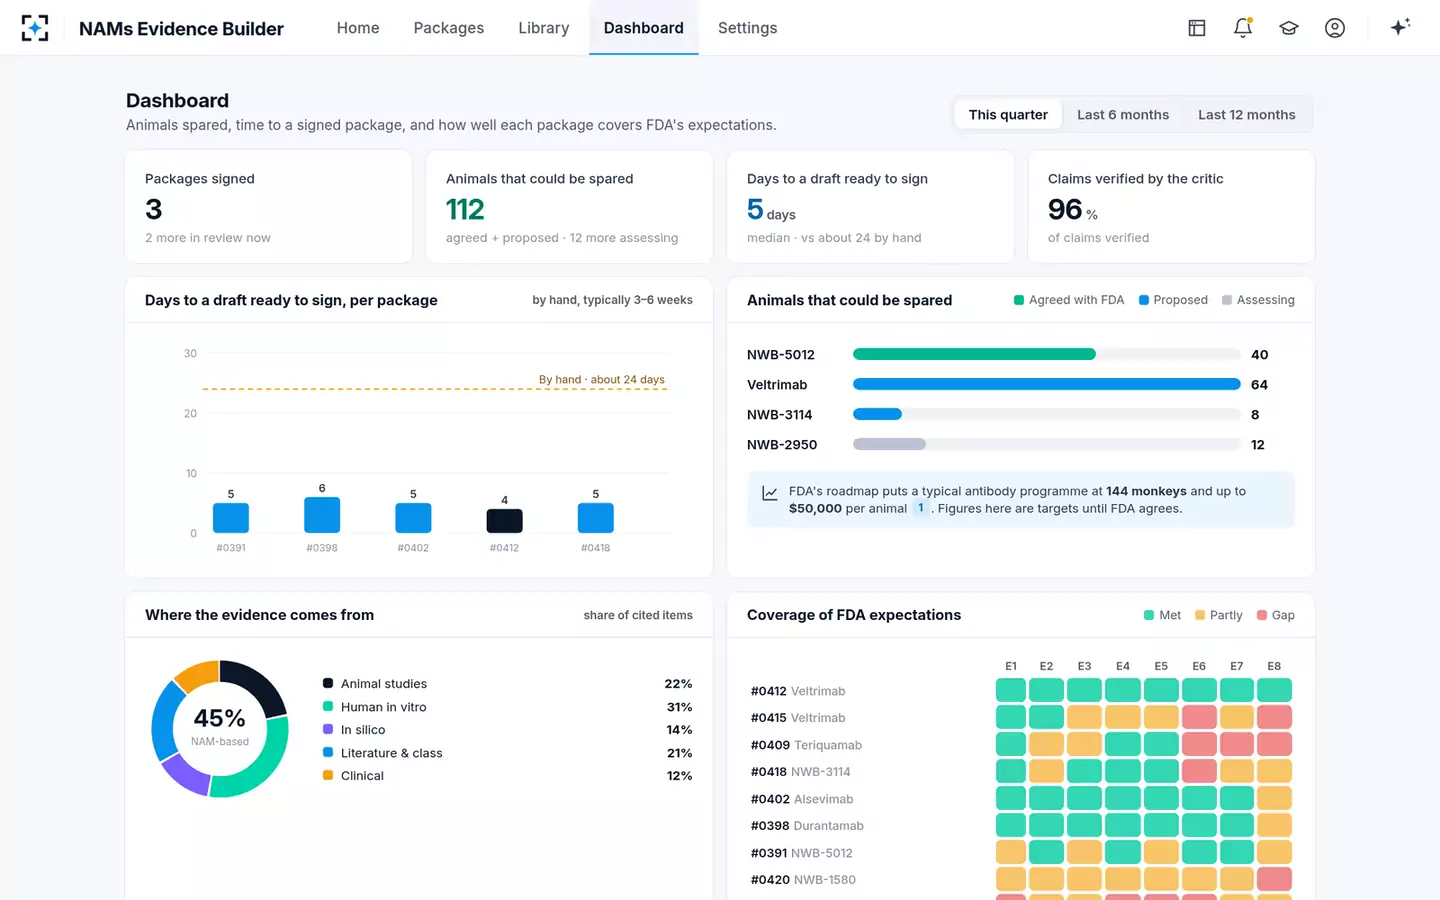Click the chart icon in FDA roadmap note

pos(770,493)
